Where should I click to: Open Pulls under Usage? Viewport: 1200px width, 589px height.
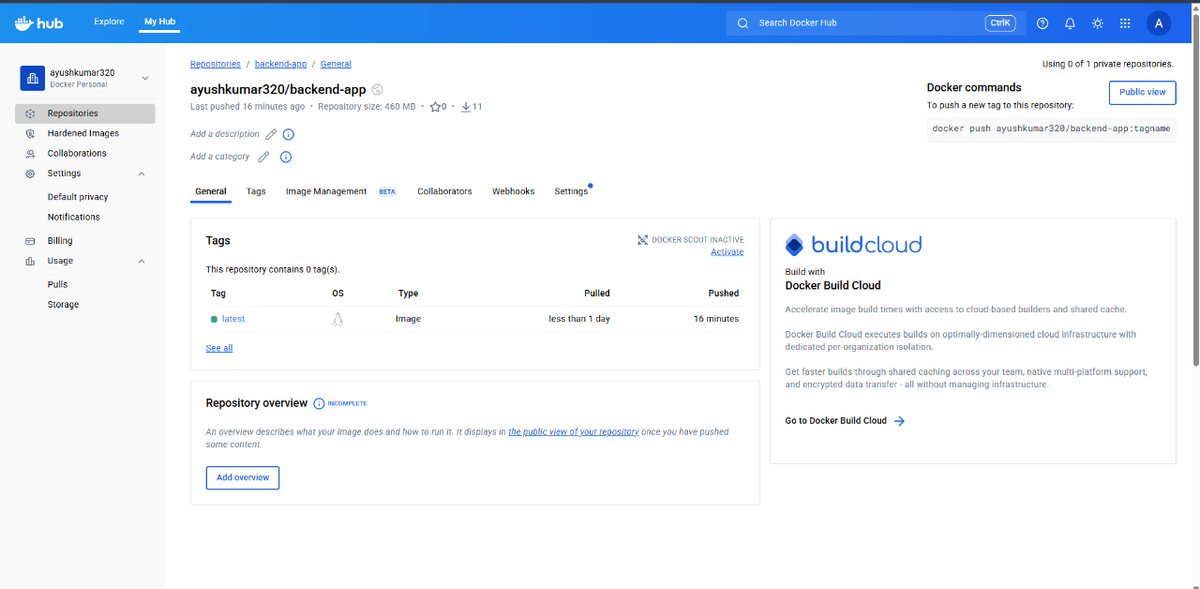tap(57, 285)
